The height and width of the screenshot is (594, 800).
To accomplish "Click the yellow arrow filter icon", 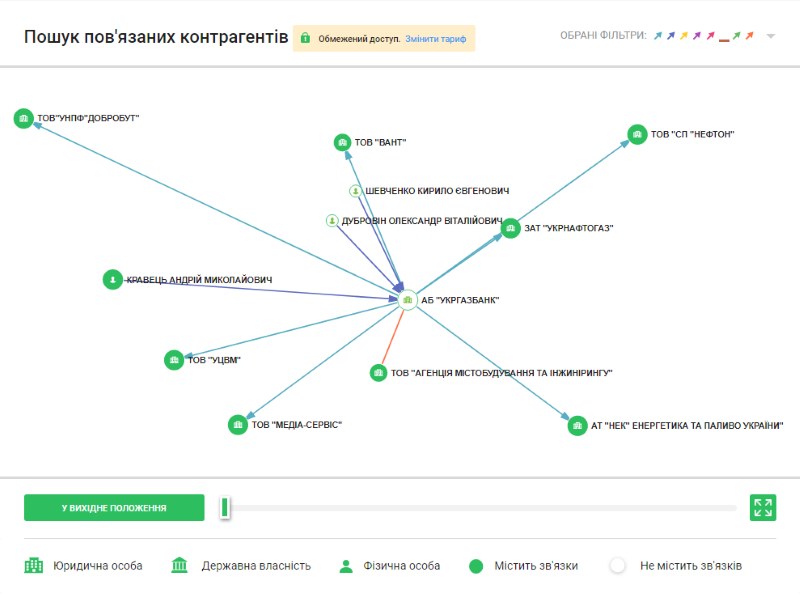I will (684, 36).
